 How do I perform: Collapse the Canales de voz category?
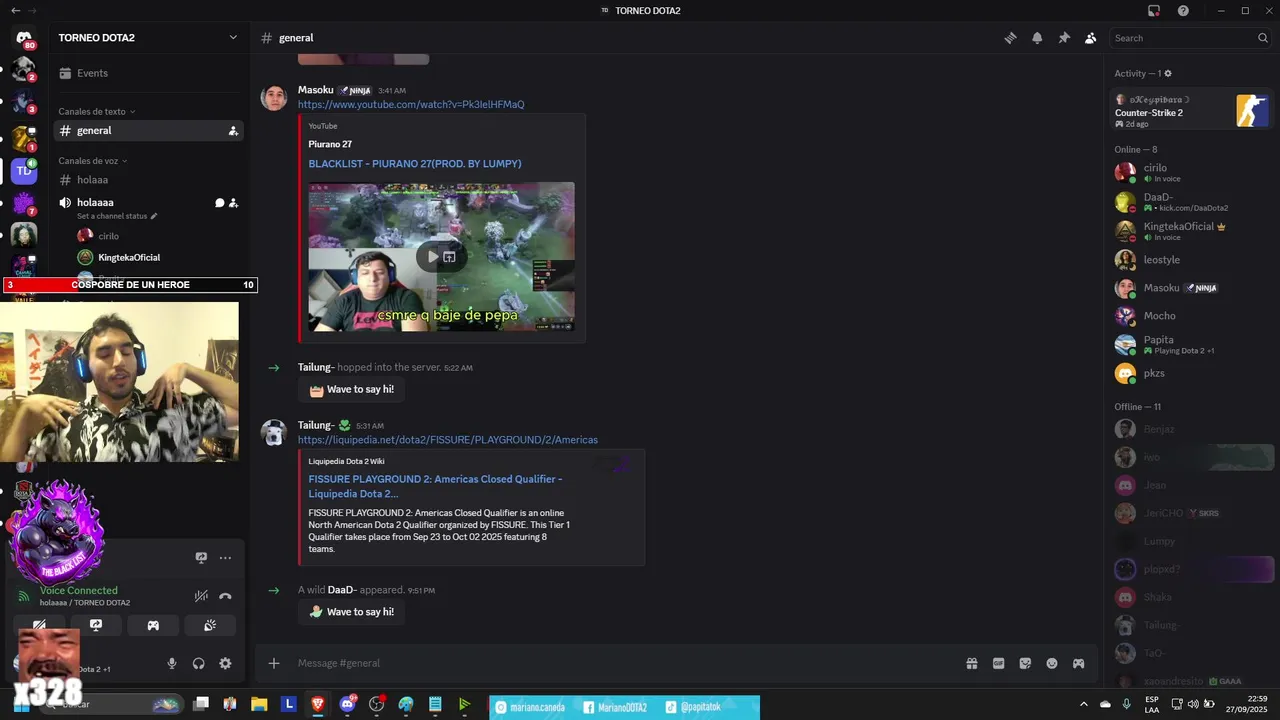coord(92,161)
